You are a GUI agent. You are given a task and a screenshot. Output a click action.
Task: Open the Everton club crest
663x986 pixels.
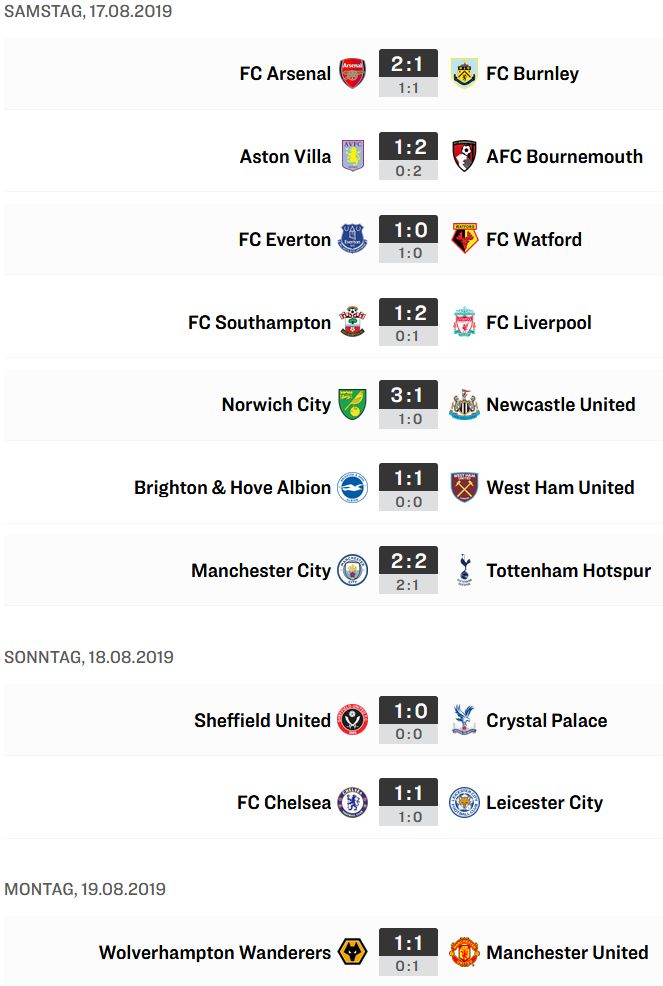pos(352,239)
